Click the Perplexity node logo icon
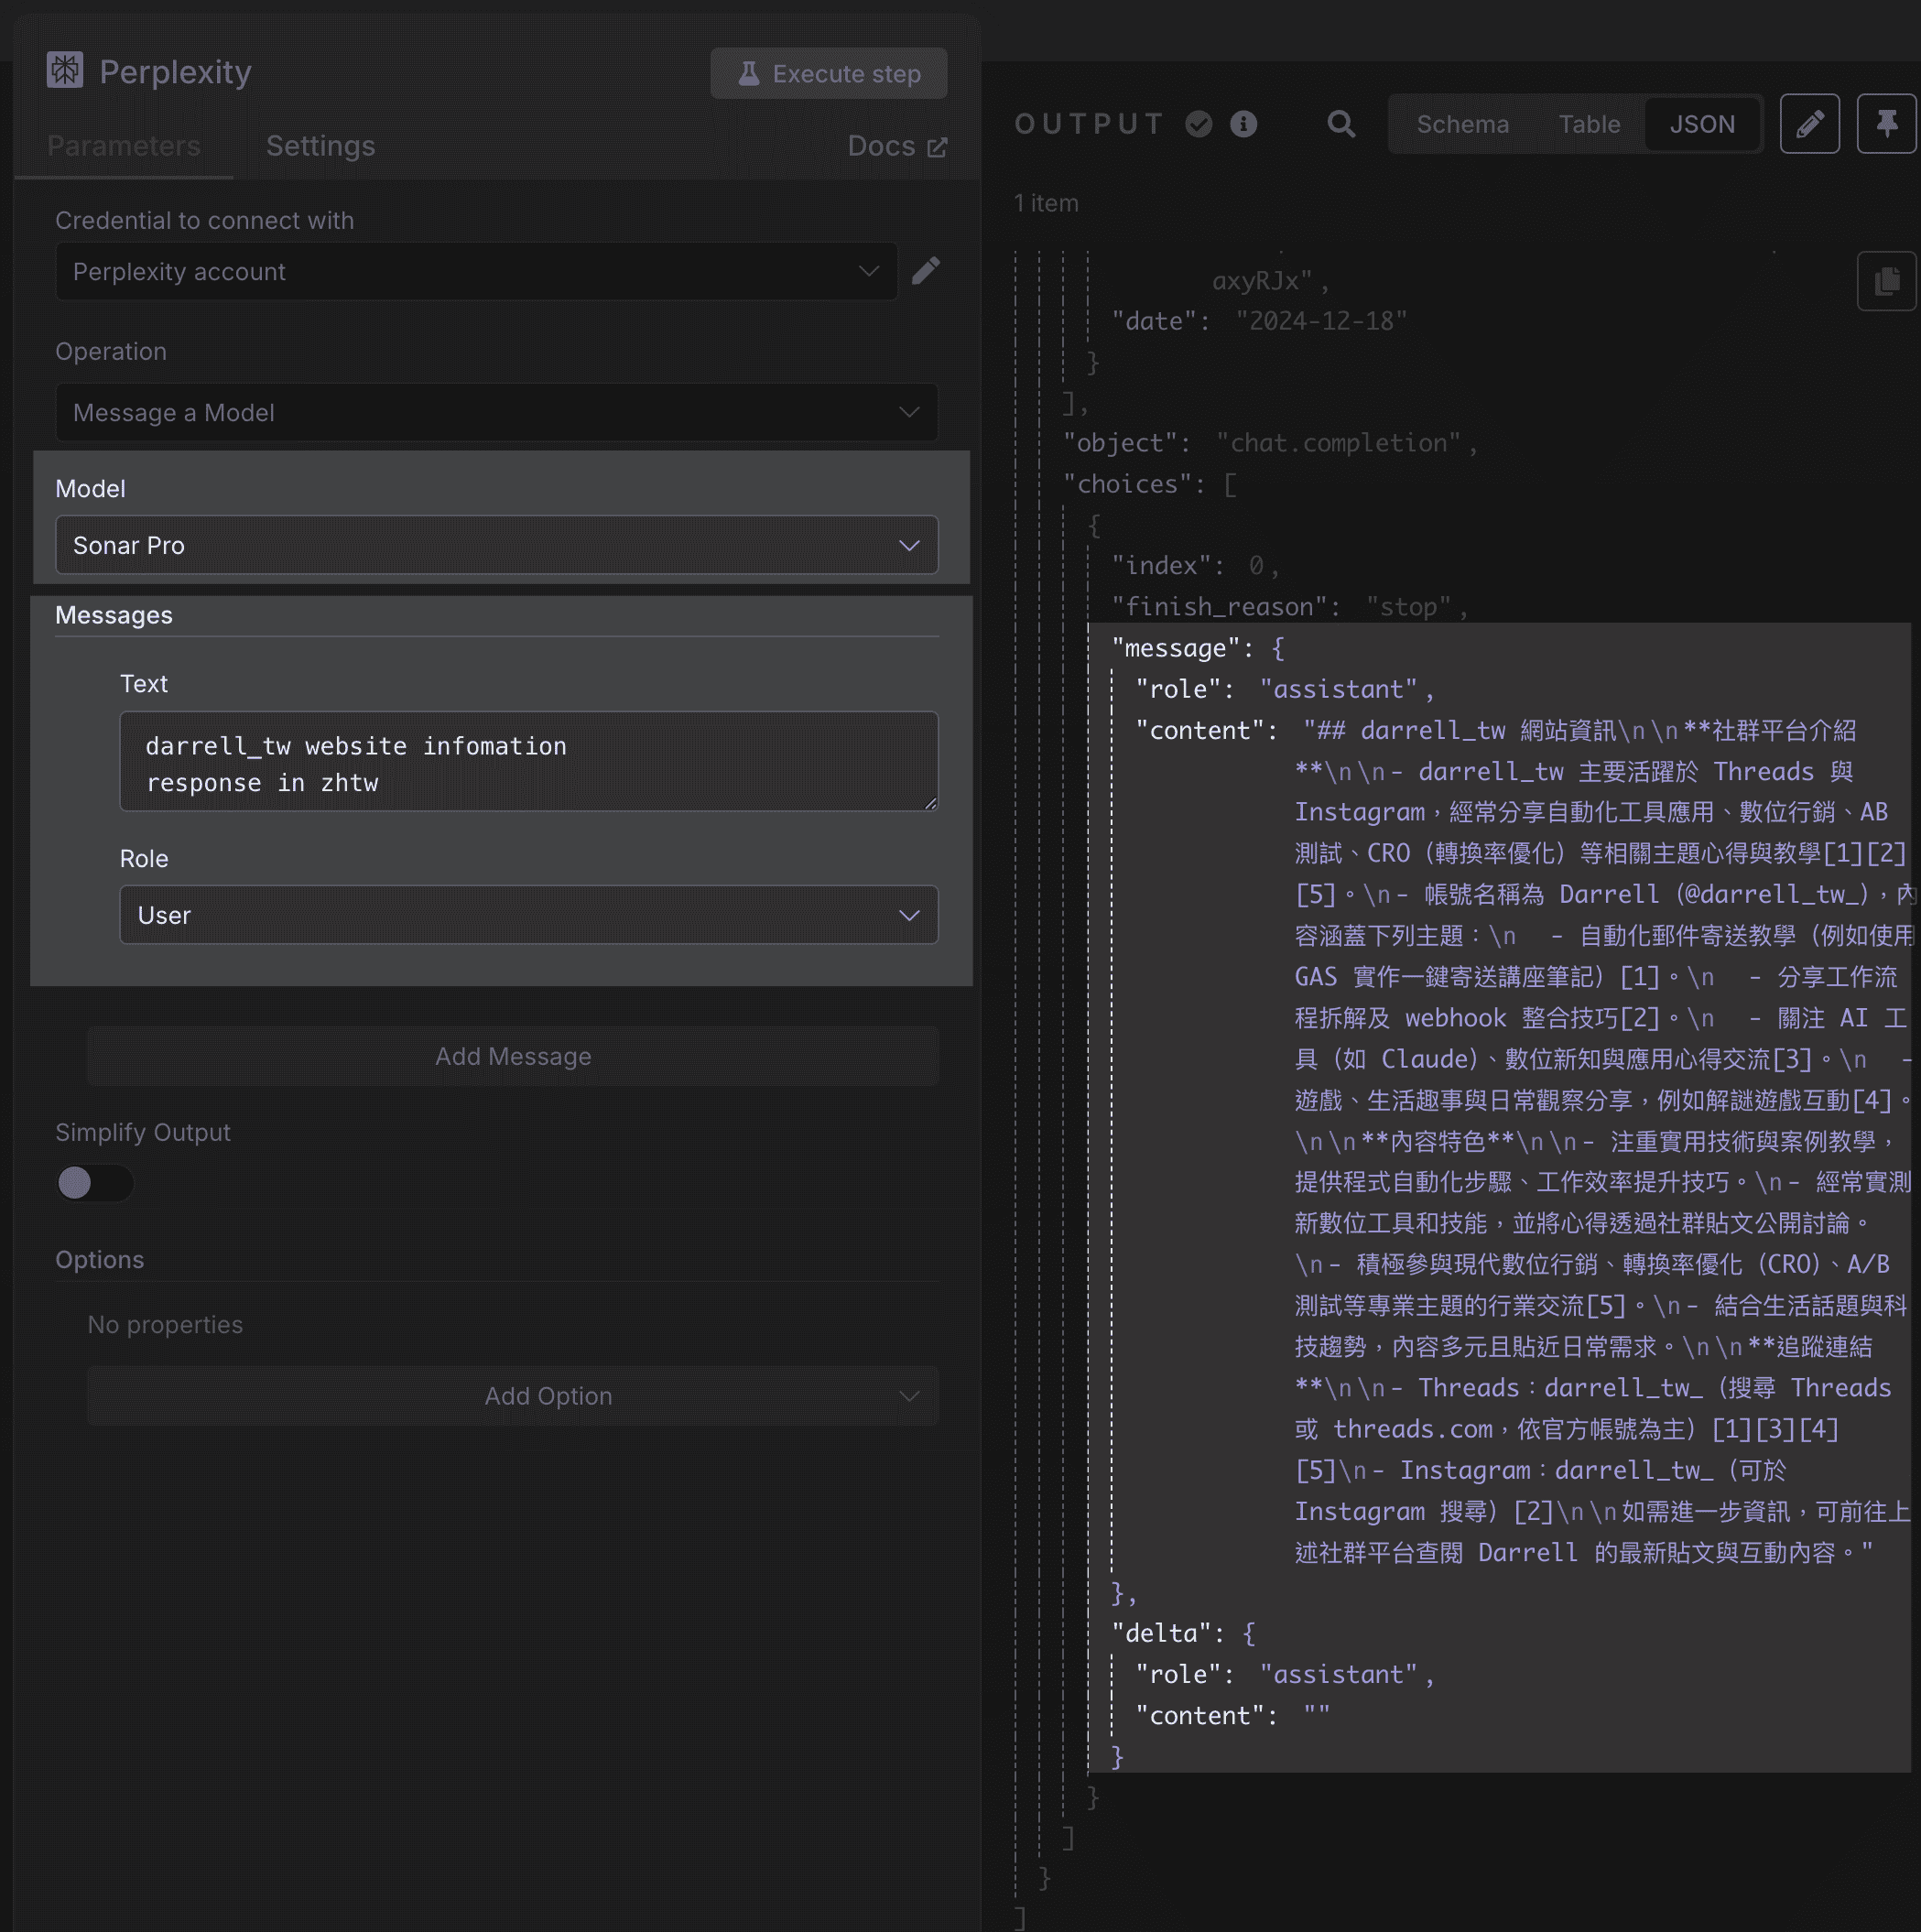 coord(65,70)
